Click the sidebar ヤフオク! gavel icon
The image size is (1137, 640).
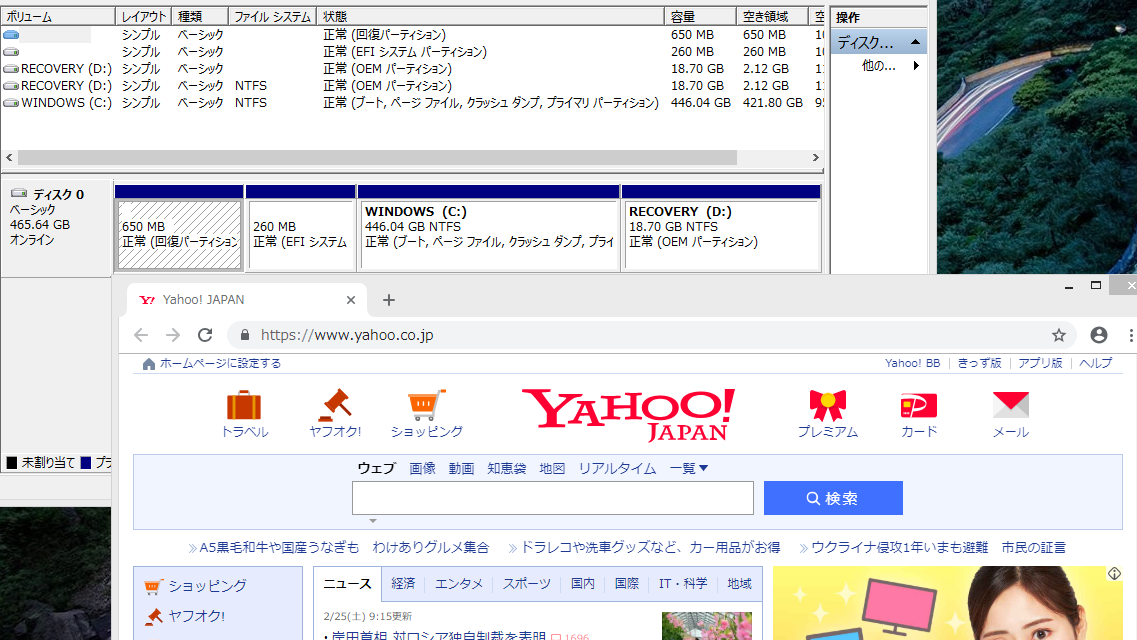pyautogui.click(x=153, y=616)
